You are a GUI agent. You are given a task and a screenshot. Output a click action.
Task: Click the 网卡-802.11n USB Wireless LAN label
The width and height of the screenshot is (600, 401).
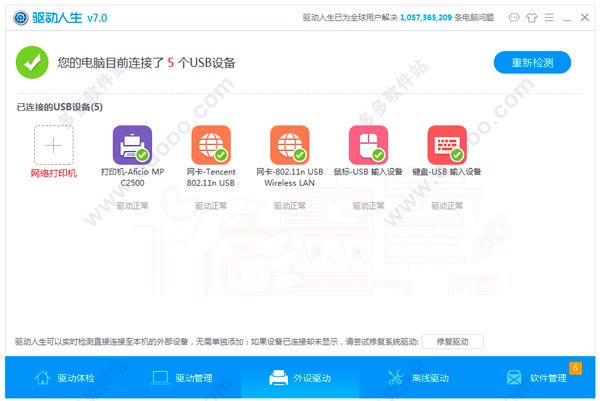[290, 177]
